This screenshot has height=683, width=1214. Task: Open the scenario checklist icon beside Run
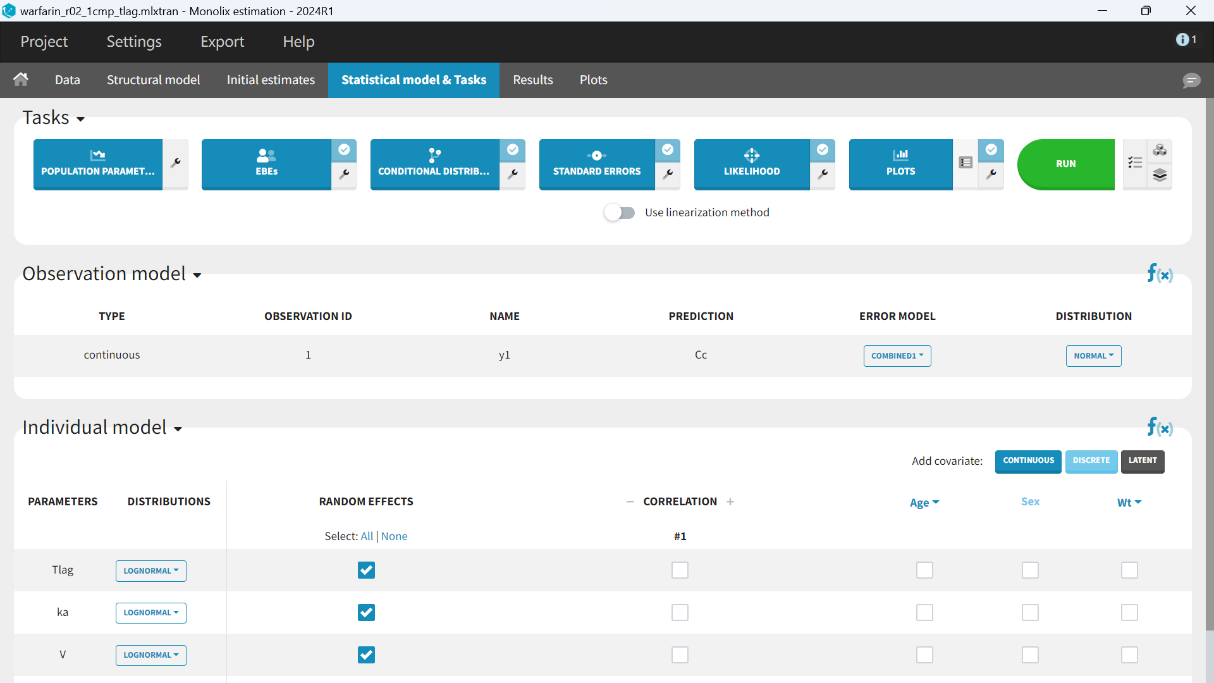click(1135, 163)
